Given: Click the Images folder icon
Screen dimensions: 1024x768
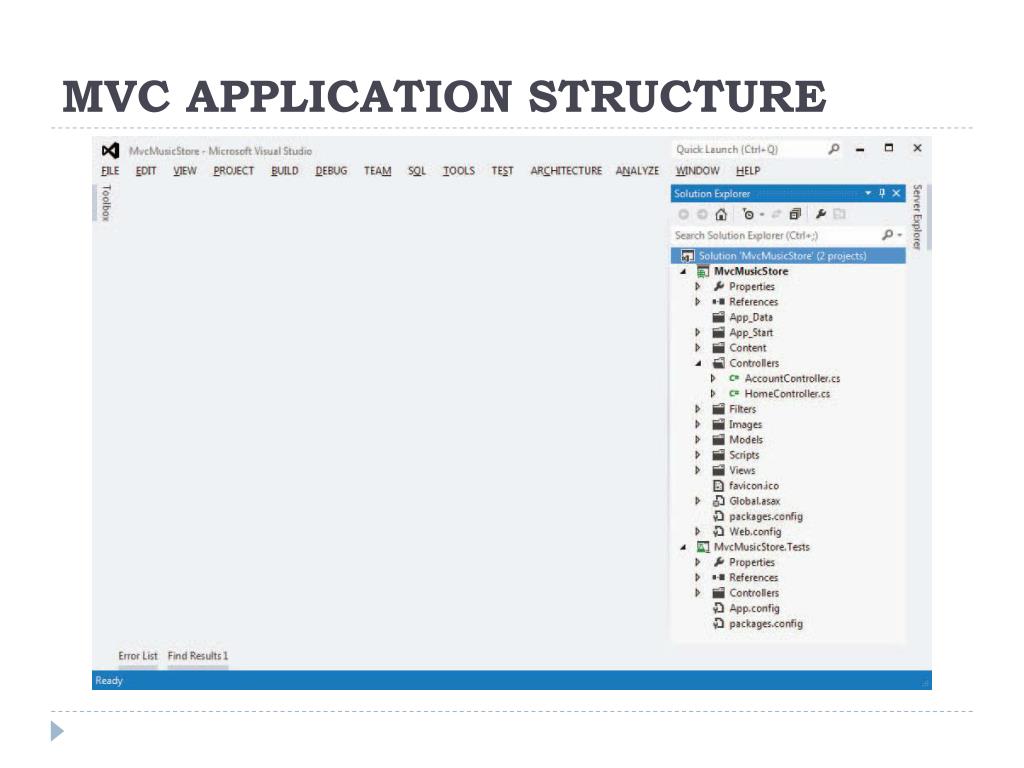Looking at the screenshot, I should point(718,424).
